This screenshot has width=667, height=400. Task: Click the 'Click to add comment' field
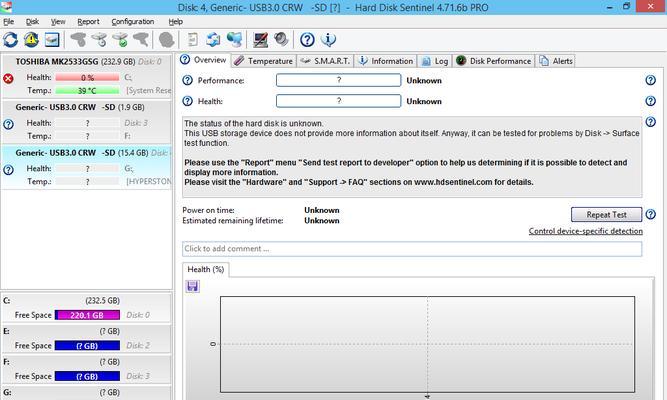[x=412, y=249]
